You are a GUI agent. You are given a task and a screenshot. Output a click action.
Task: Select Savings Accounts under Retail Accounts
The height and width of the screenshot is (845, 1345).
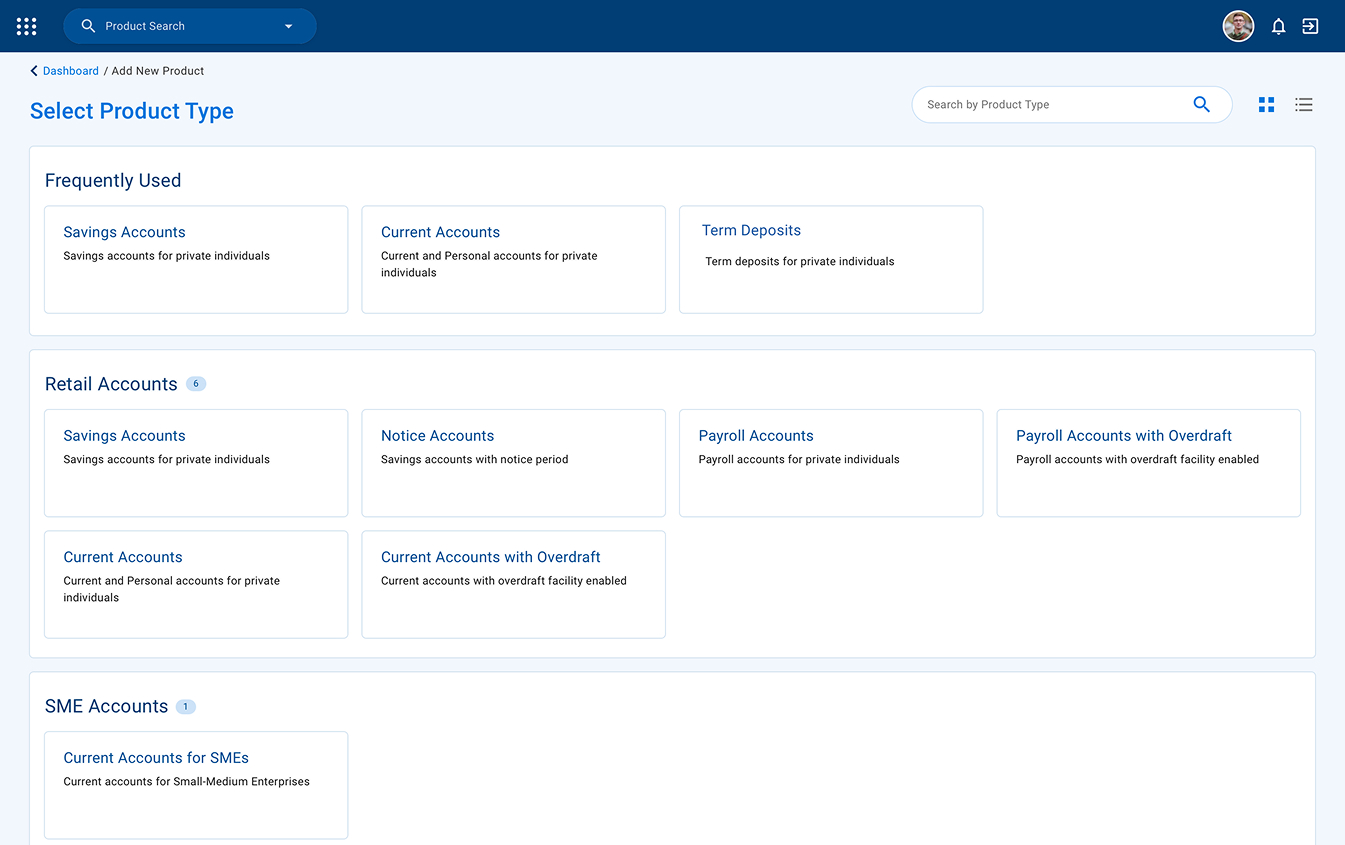pyautogui.click(x=196, y=463)
